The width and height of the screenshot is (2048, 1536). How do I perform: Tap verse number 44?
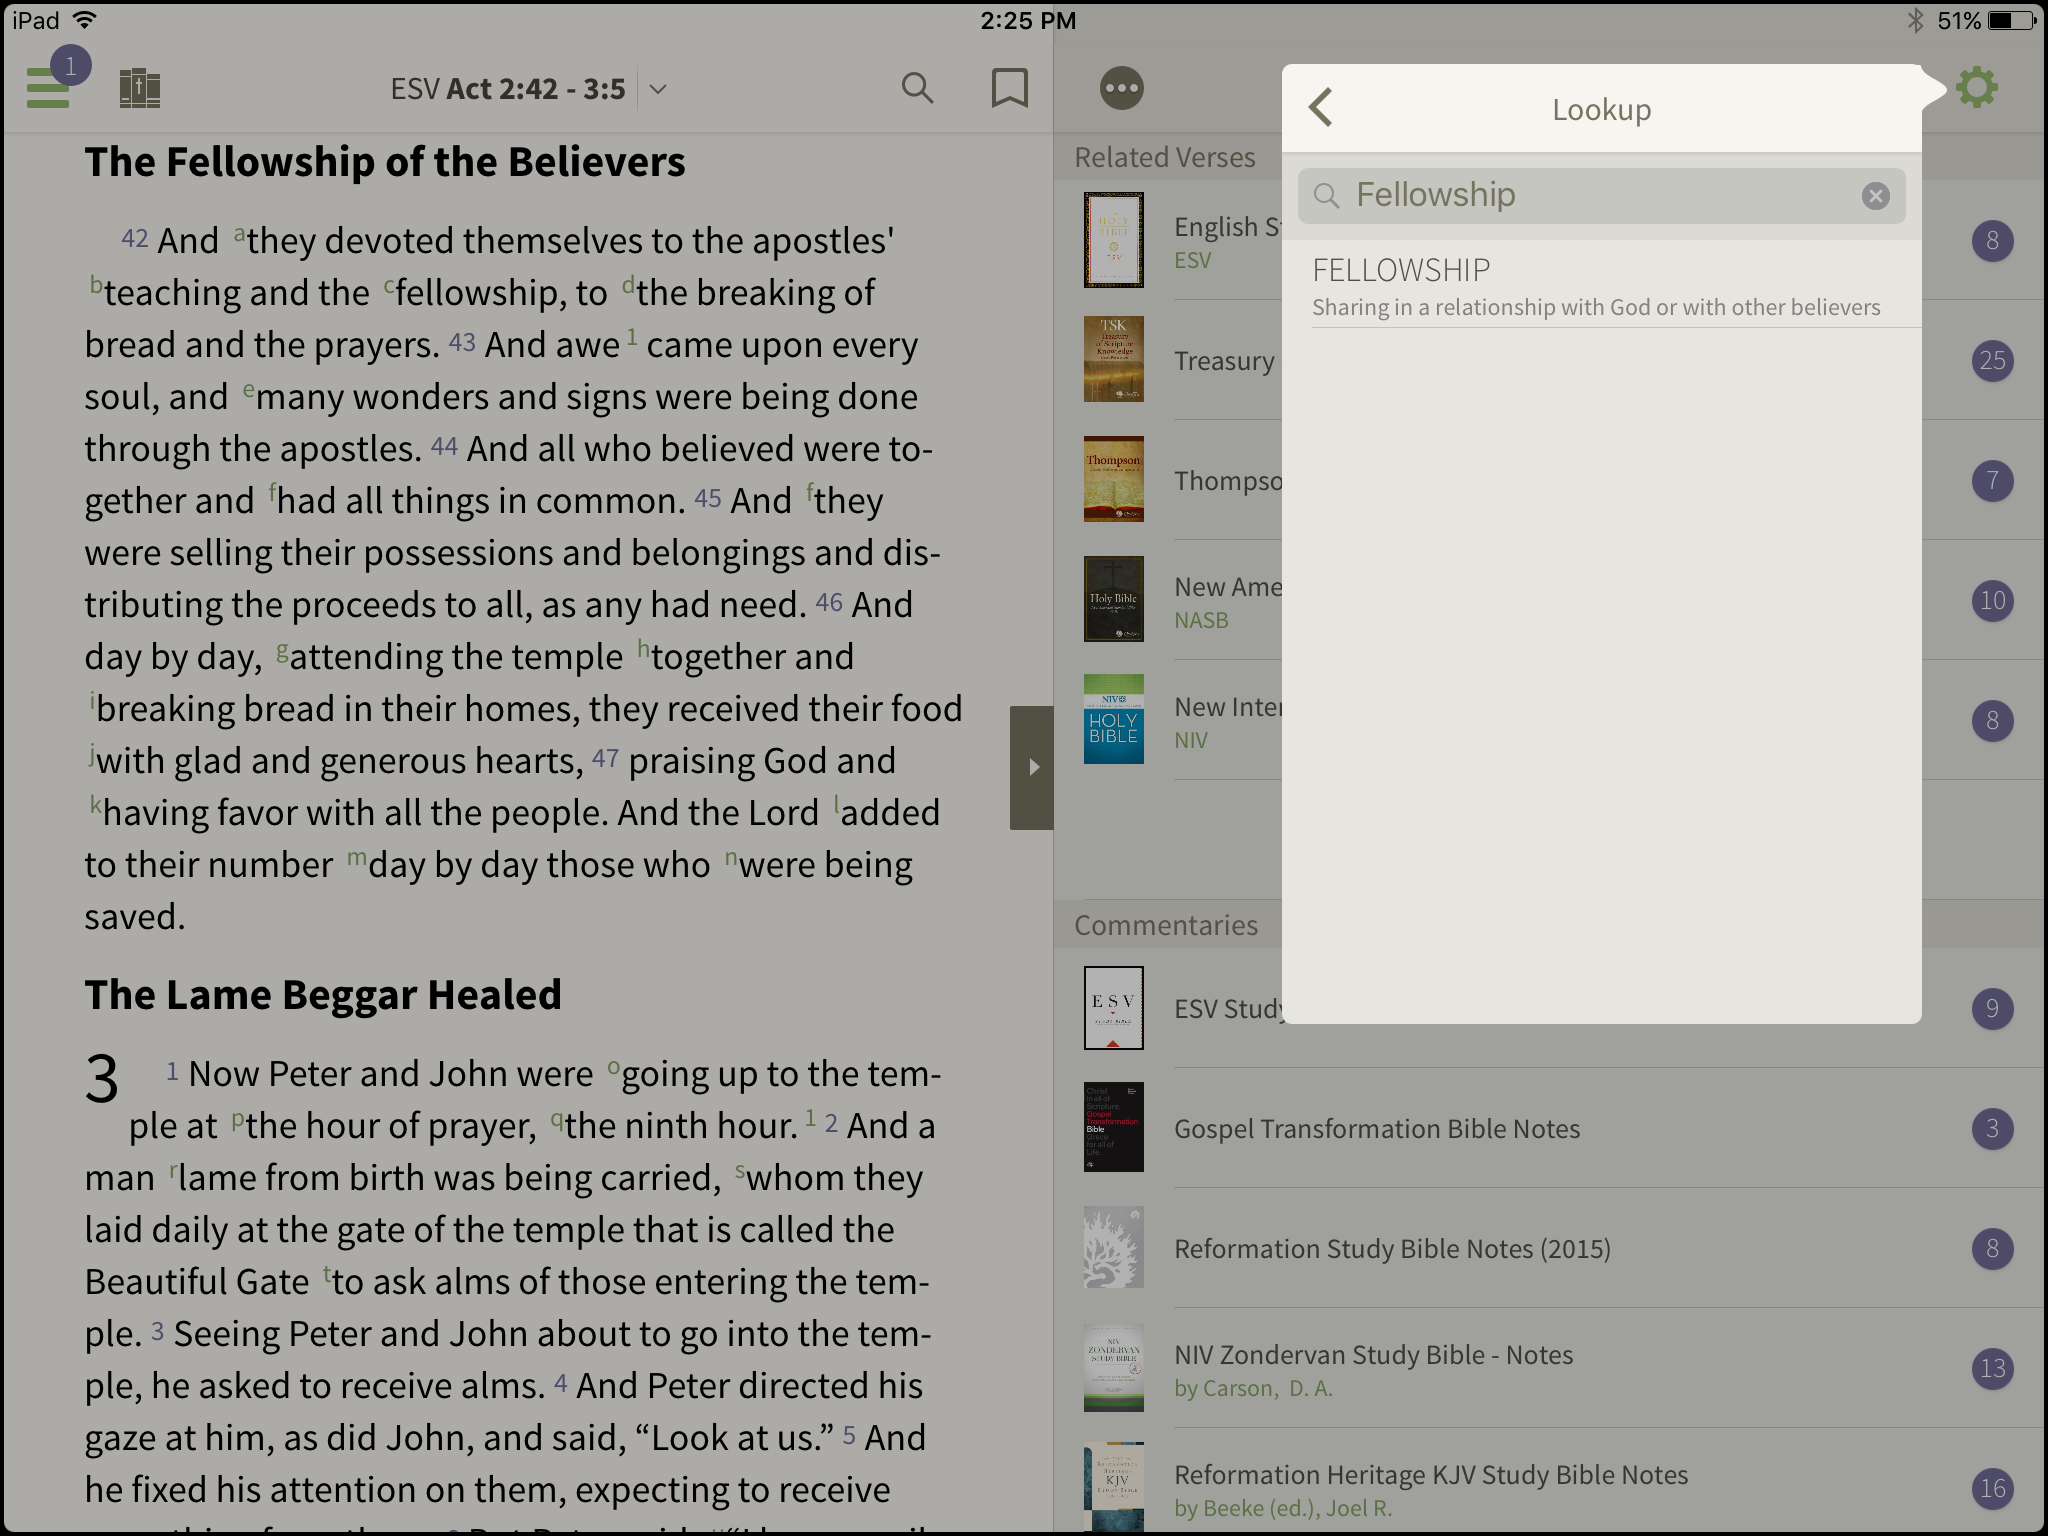coord(444,445)
